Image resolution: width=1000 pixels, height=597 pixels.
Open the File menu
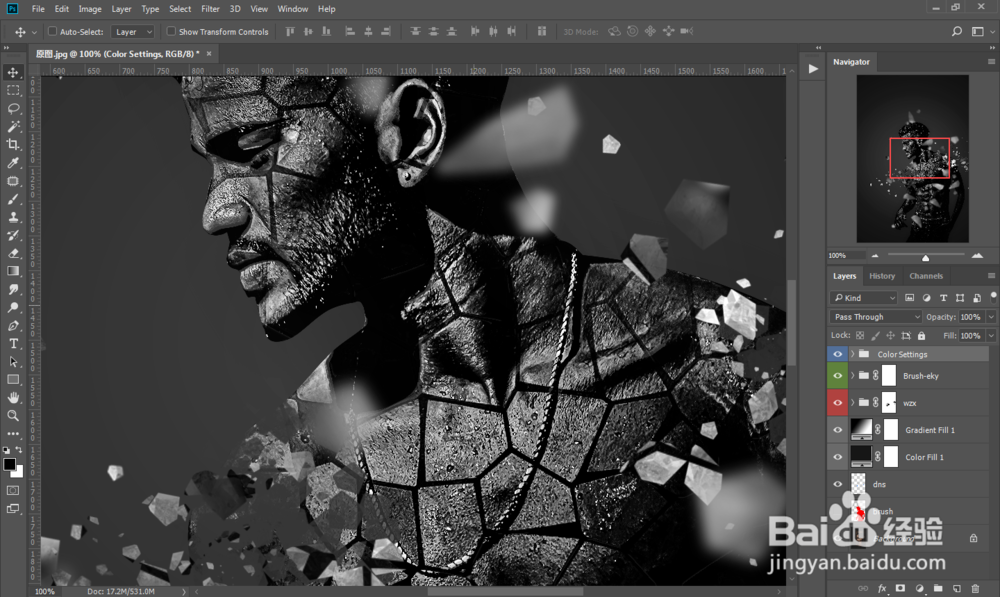(38, 9)
